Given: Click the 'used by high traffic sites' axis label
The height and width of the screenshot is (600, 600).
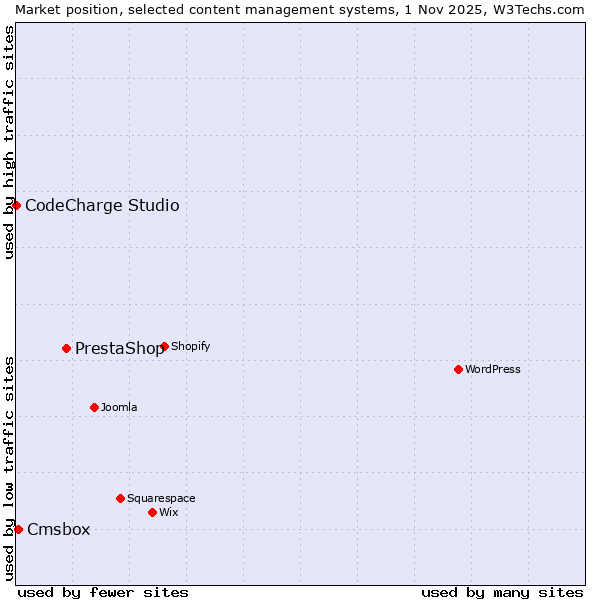Looking at the screenshot, I should click(x=9, y=142).
